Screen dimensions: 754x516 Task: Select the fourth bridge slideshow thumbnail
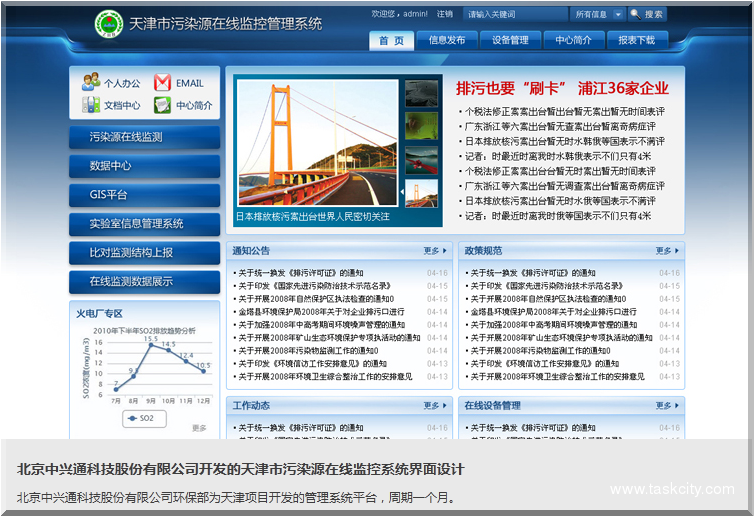point(421,193)
